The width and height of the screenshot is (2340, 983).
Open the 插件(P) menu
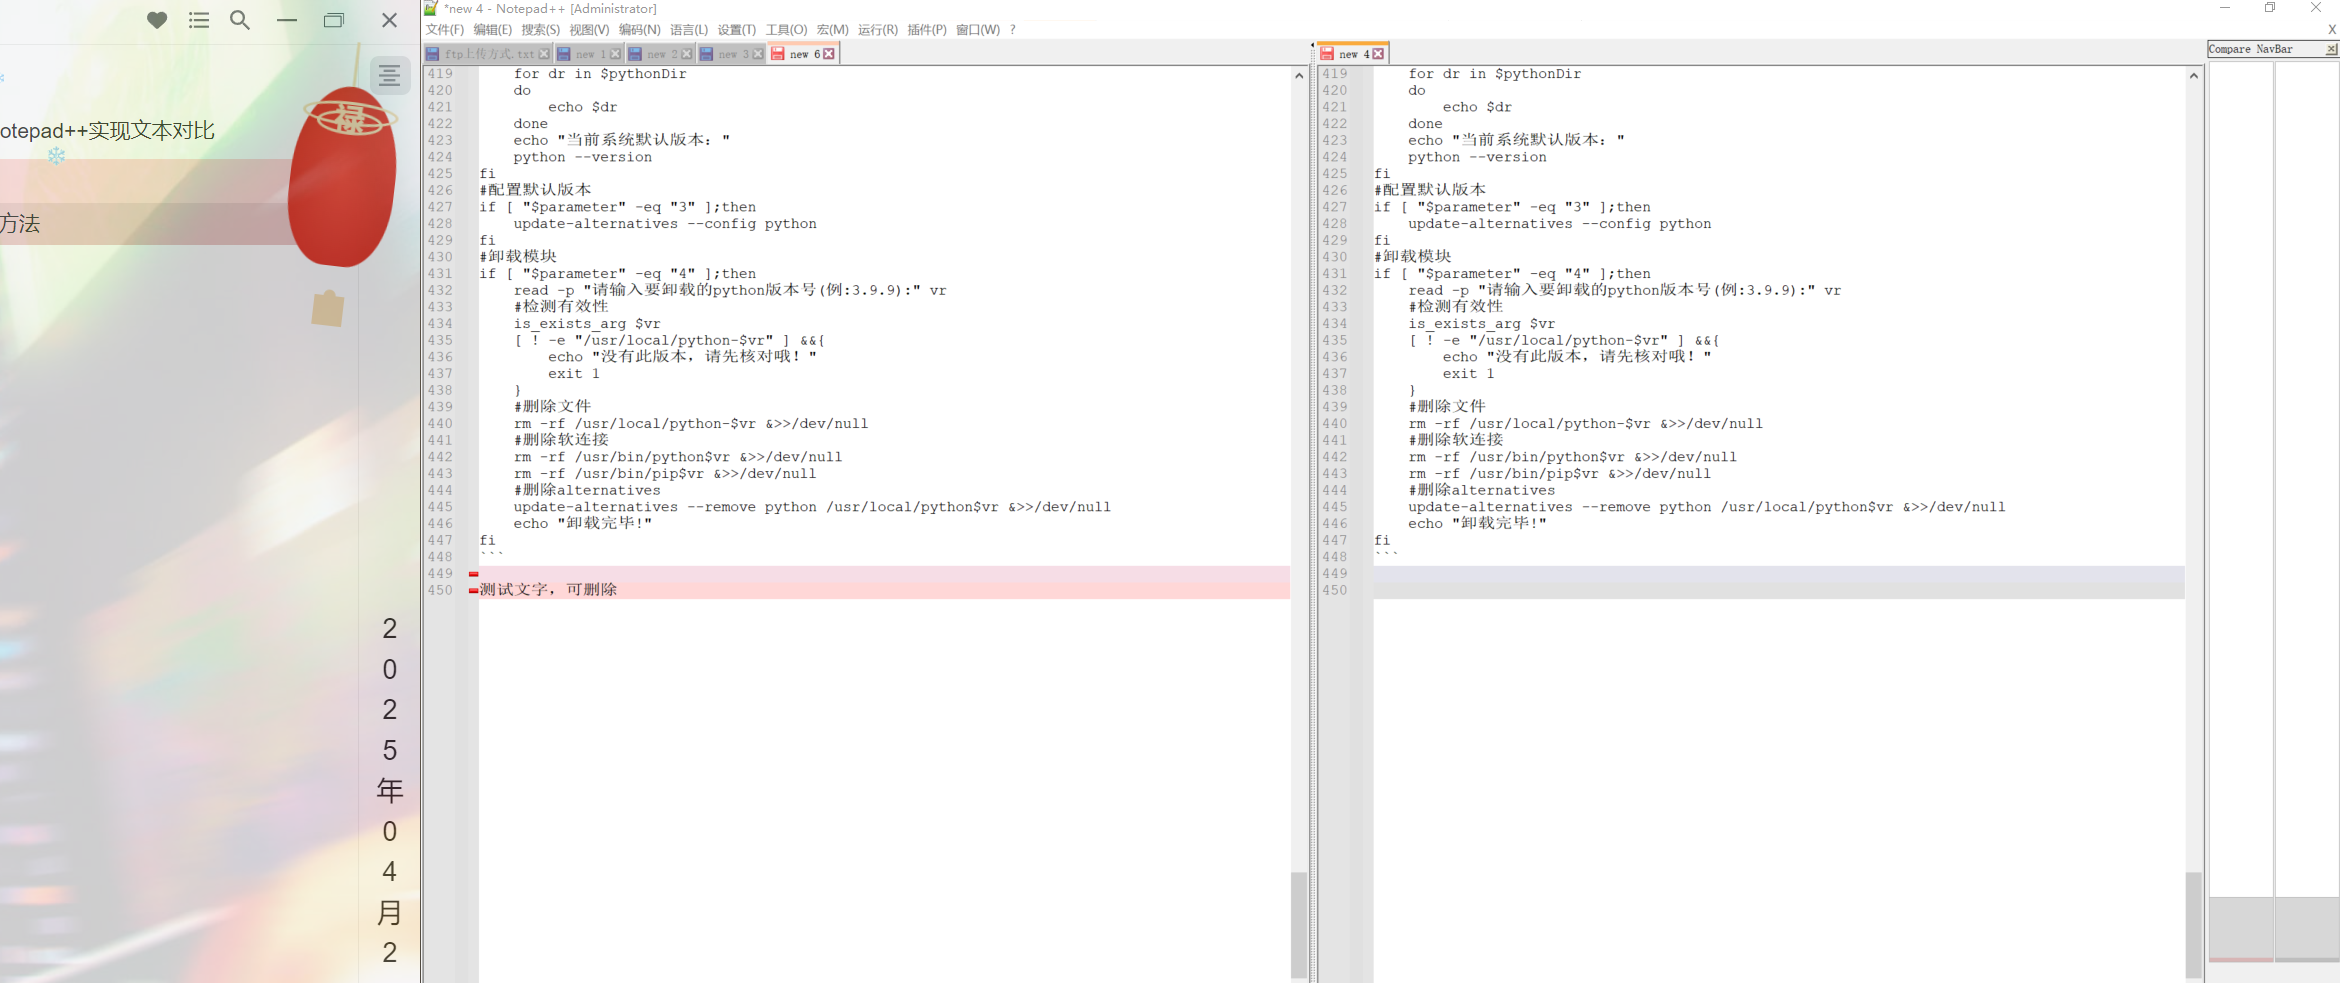[926, 29]
